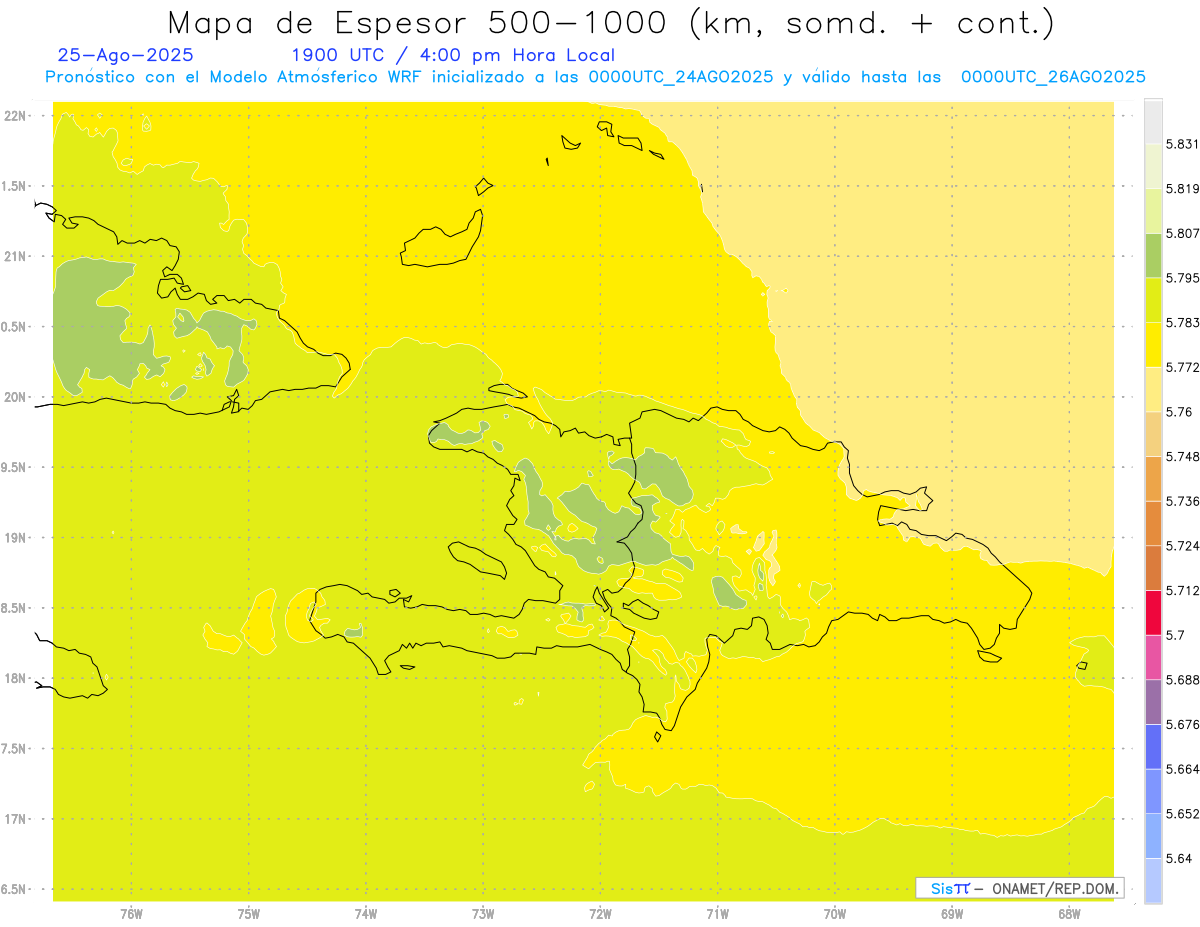The image size is (1200, 927).
Task: Select the date label '25-Ago-2025'
Action: click(x=126, y=56)
